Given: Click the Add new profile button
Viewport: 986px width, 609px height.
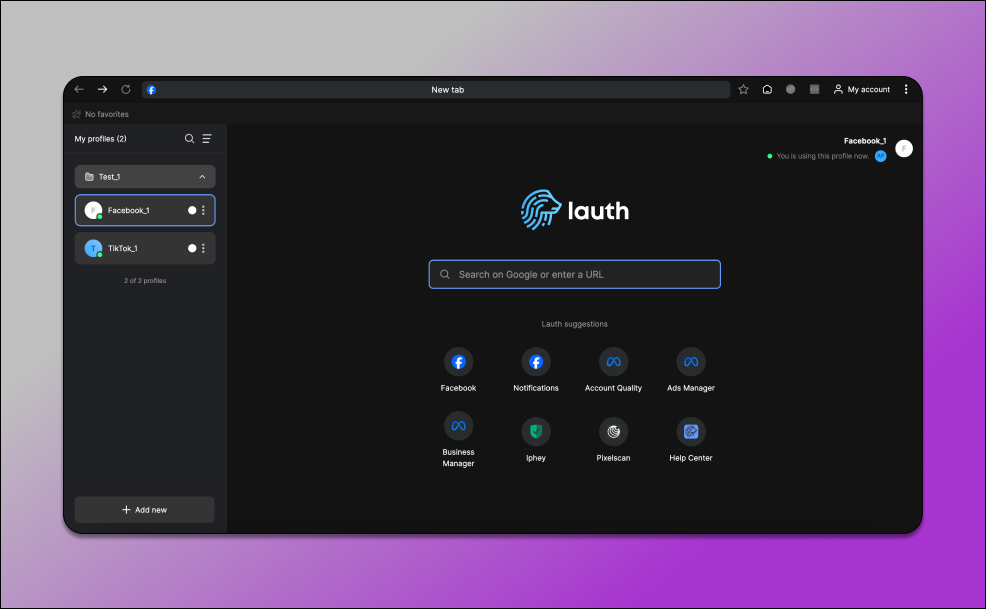Looking at the screenshot, I should (144, 509).
